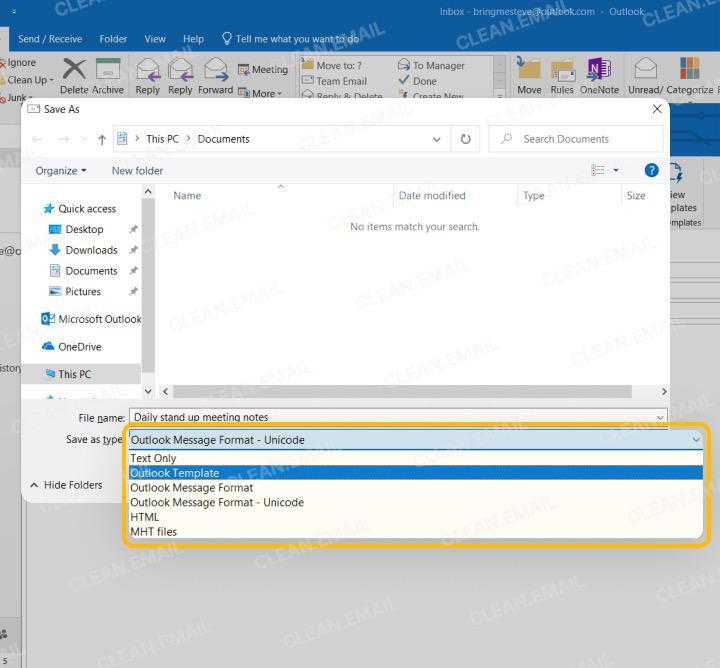This screenshot has width=720, height=668.
Task: Click the blue Help question icon
Action: [x=651, y=170]
